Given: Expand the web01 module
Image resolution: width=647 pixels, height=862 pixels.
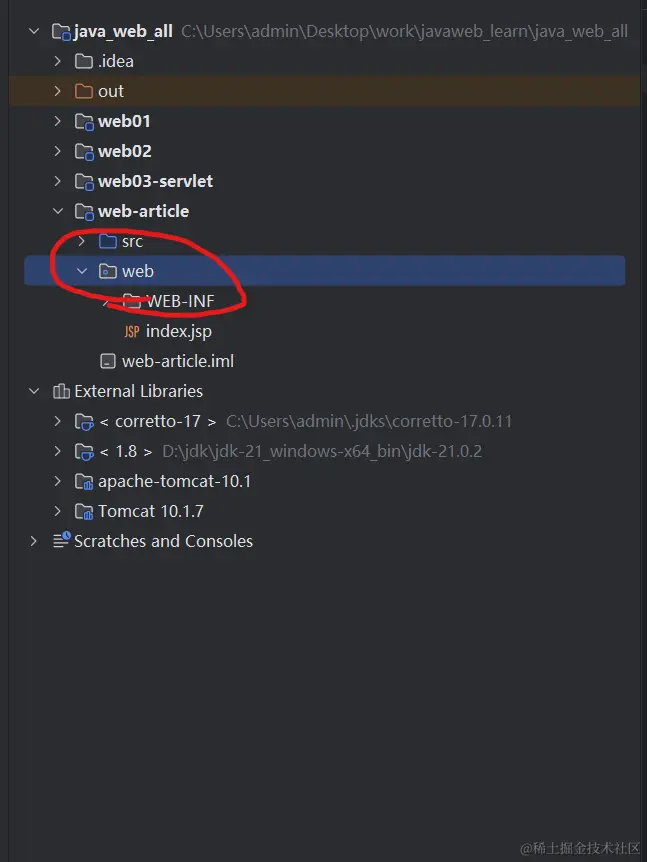Looking at the screenshot, I should 57,121.
